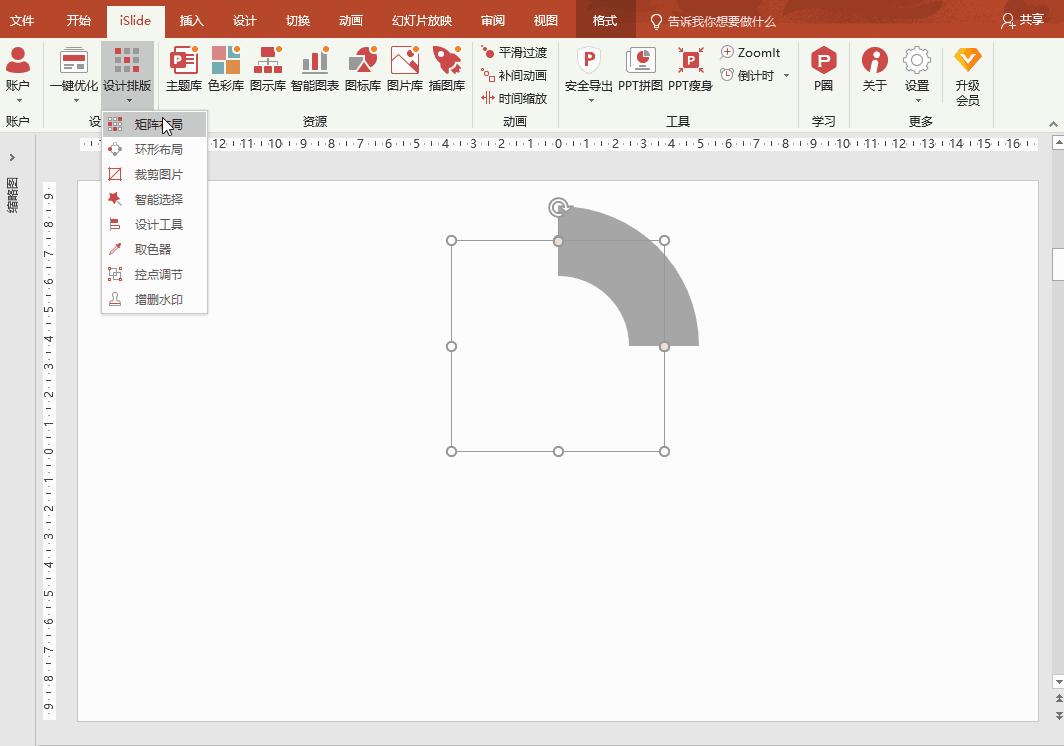This screenshot has height=746, width=1064.
Task: Choose 取色器 color picker menu item
Action: [153, 250]
